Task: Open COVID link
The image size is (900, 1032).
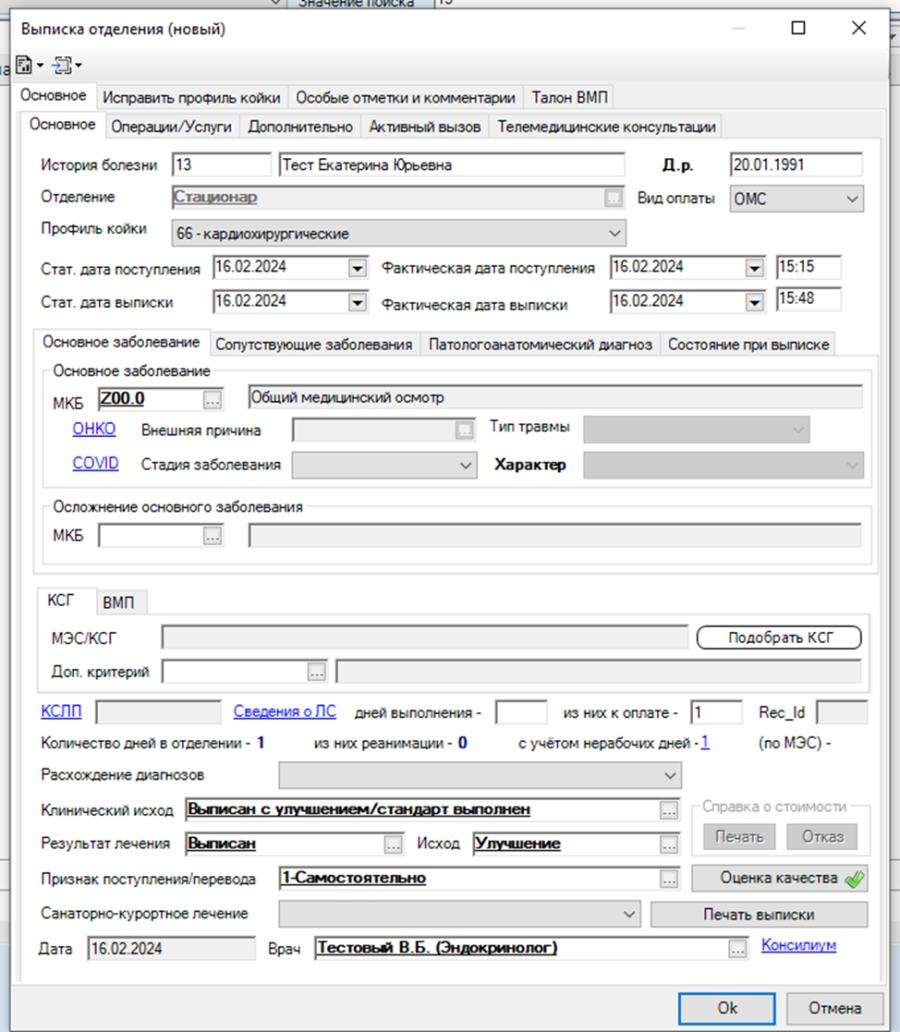Action: 95,463
